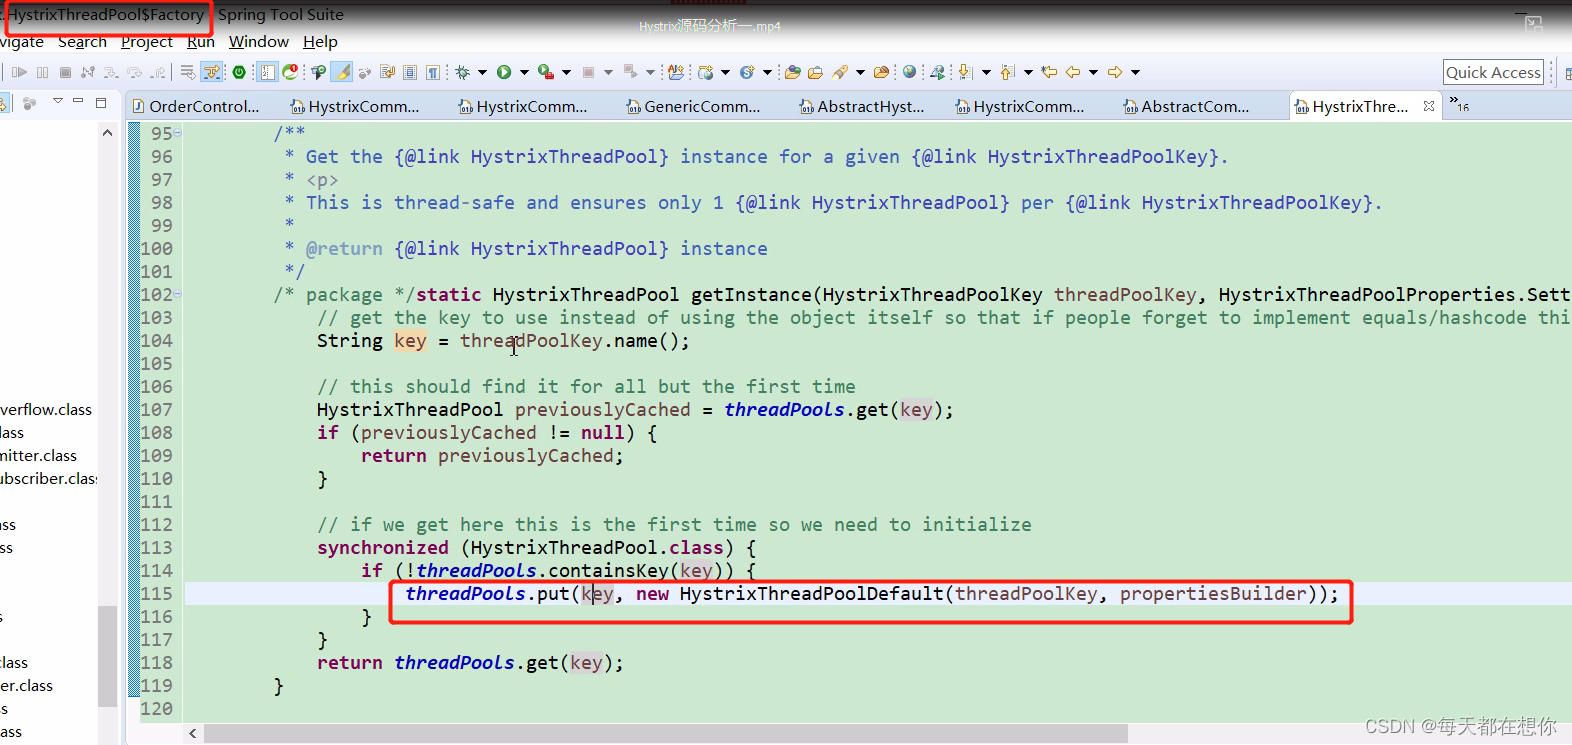Click the green Run play icon
Viewport: 1572px width, 745px height.
pos(504,72)
